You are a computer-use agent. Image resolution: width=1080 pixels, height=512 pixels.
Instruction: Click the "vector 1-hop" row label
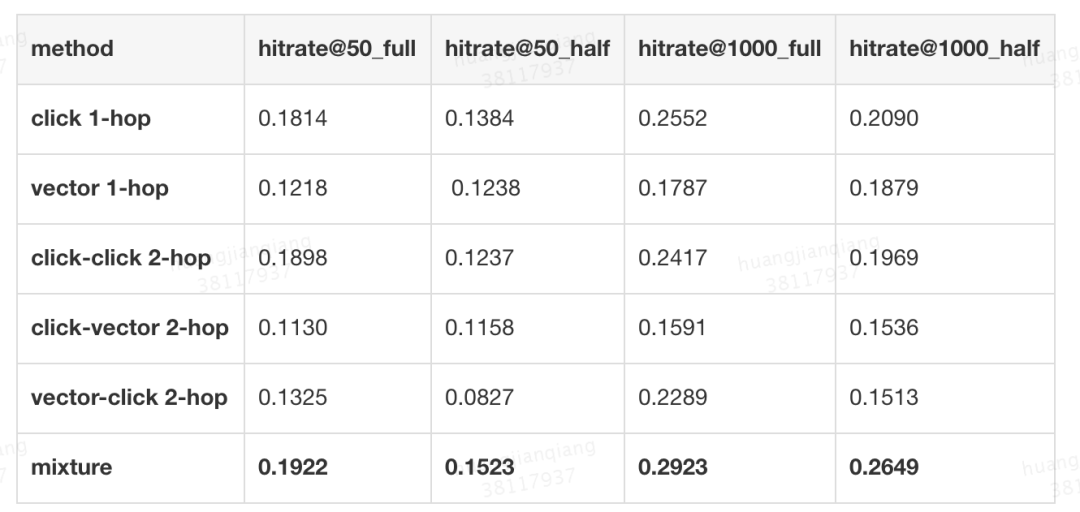[100, 188]
